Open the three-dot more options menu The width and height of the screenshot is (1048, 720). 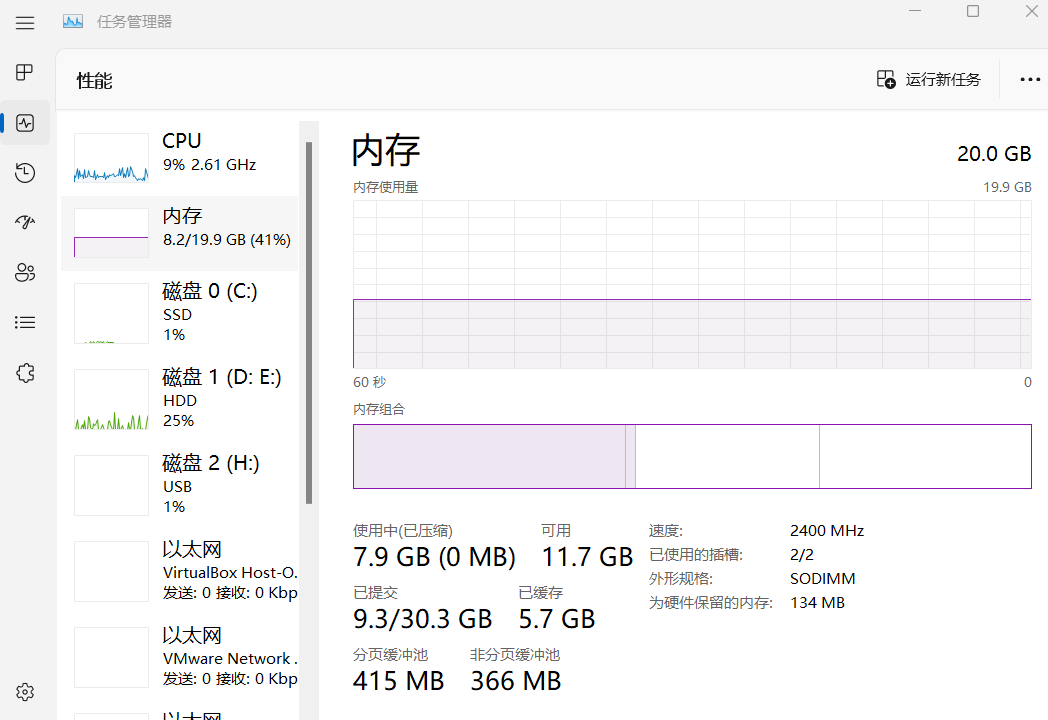1030,80
